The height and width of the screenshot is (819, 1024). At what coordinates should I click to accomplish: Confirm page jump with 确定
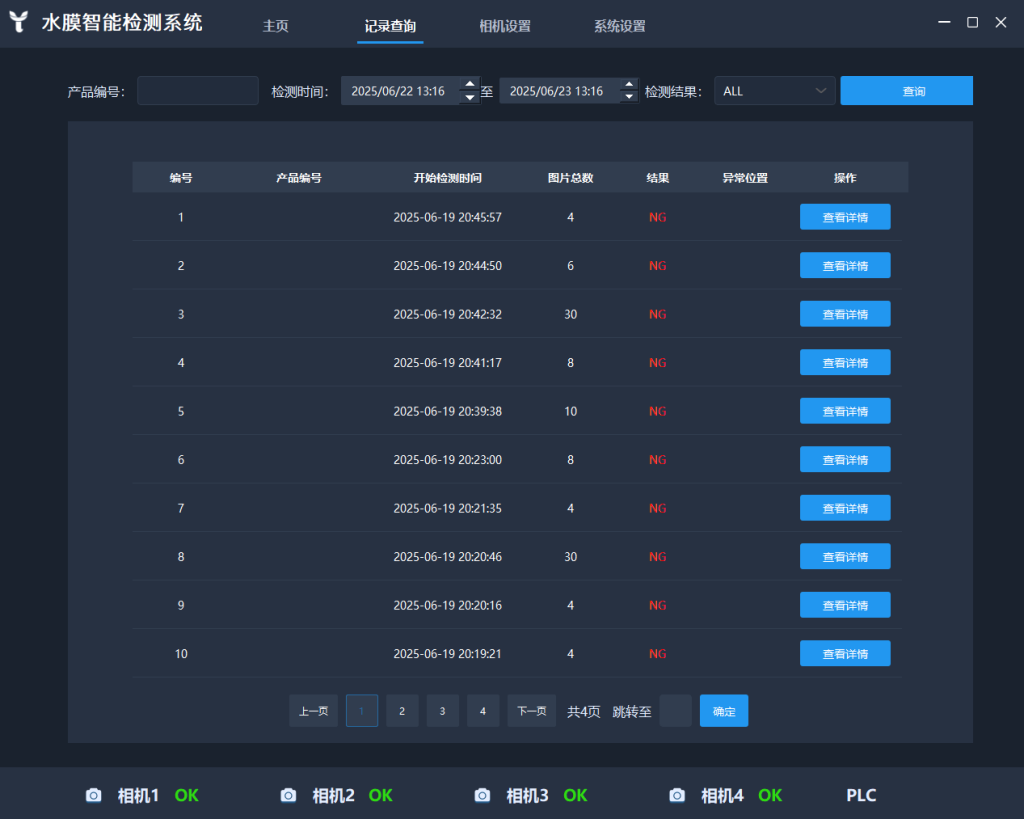(x=724, y=711)
